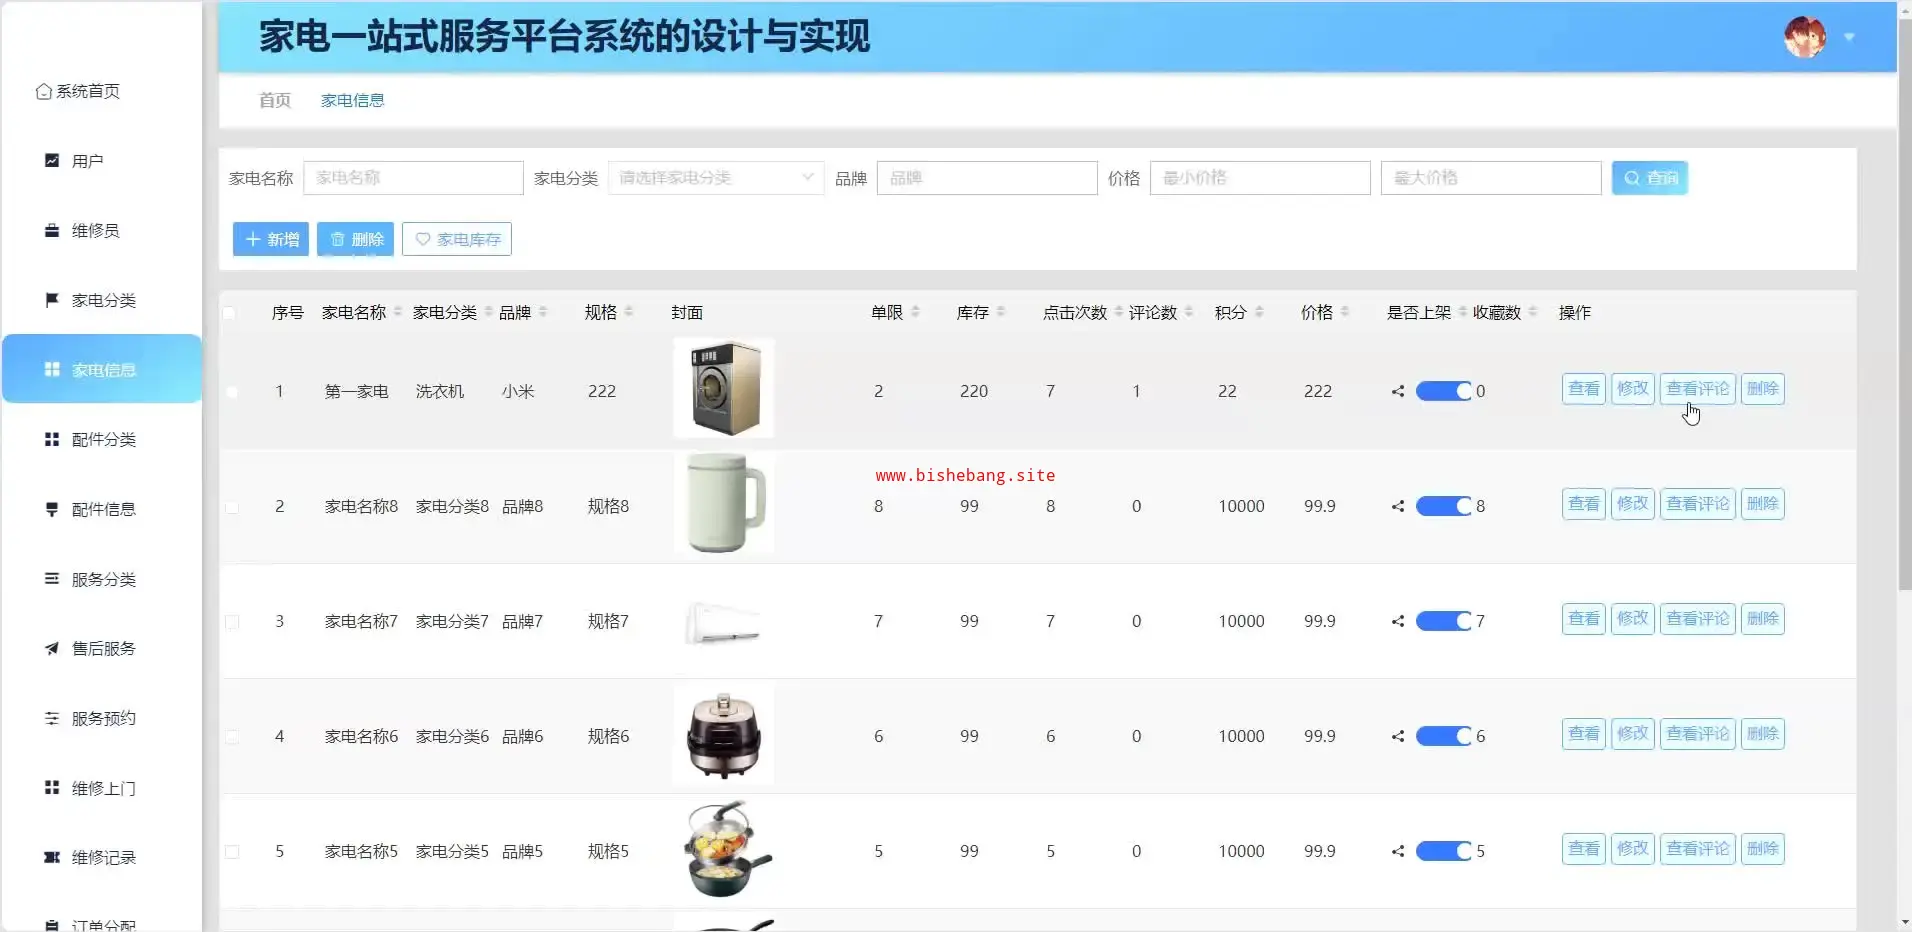This screenshot has width=1912, height=932.
Task: Open the 售后服务 sidebar menu
Action: tap(103, 648)
